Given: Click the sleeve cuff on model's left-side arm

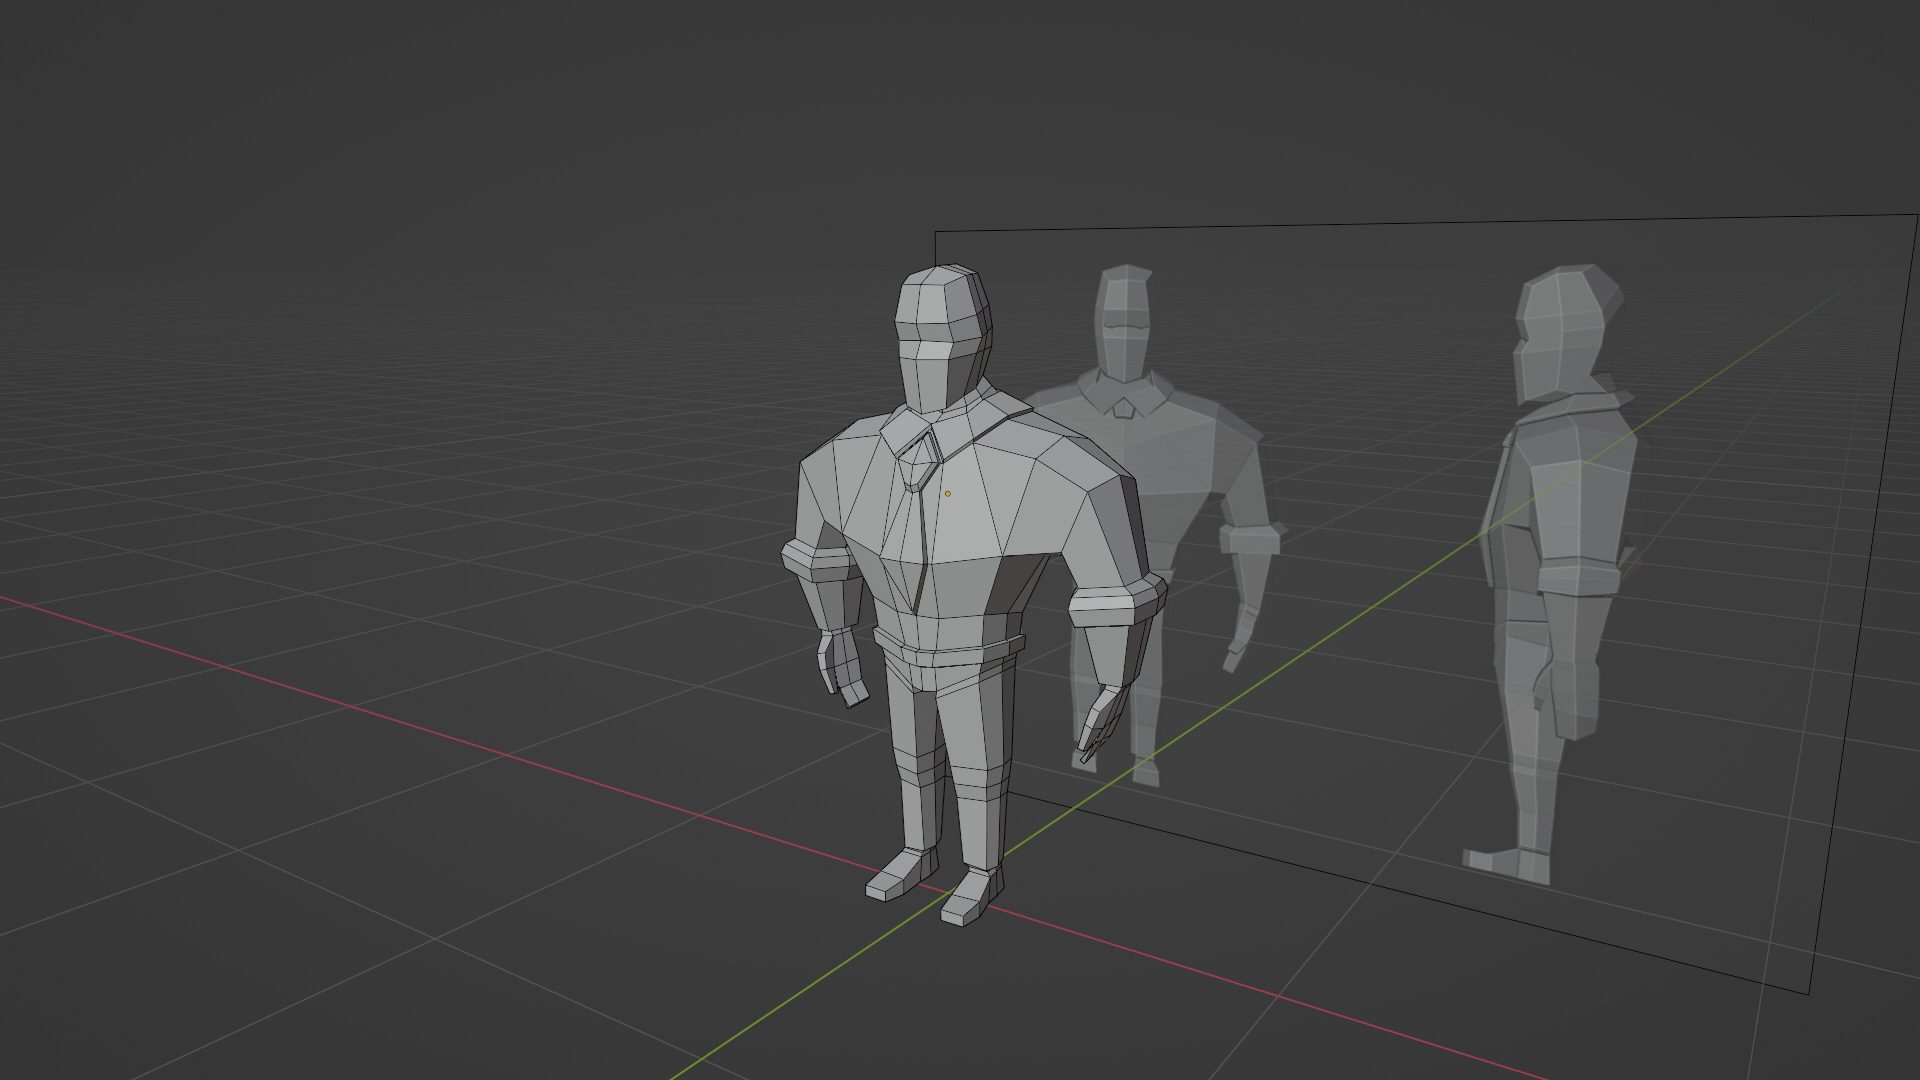Looking at the screenshot, I should point(814,564).
